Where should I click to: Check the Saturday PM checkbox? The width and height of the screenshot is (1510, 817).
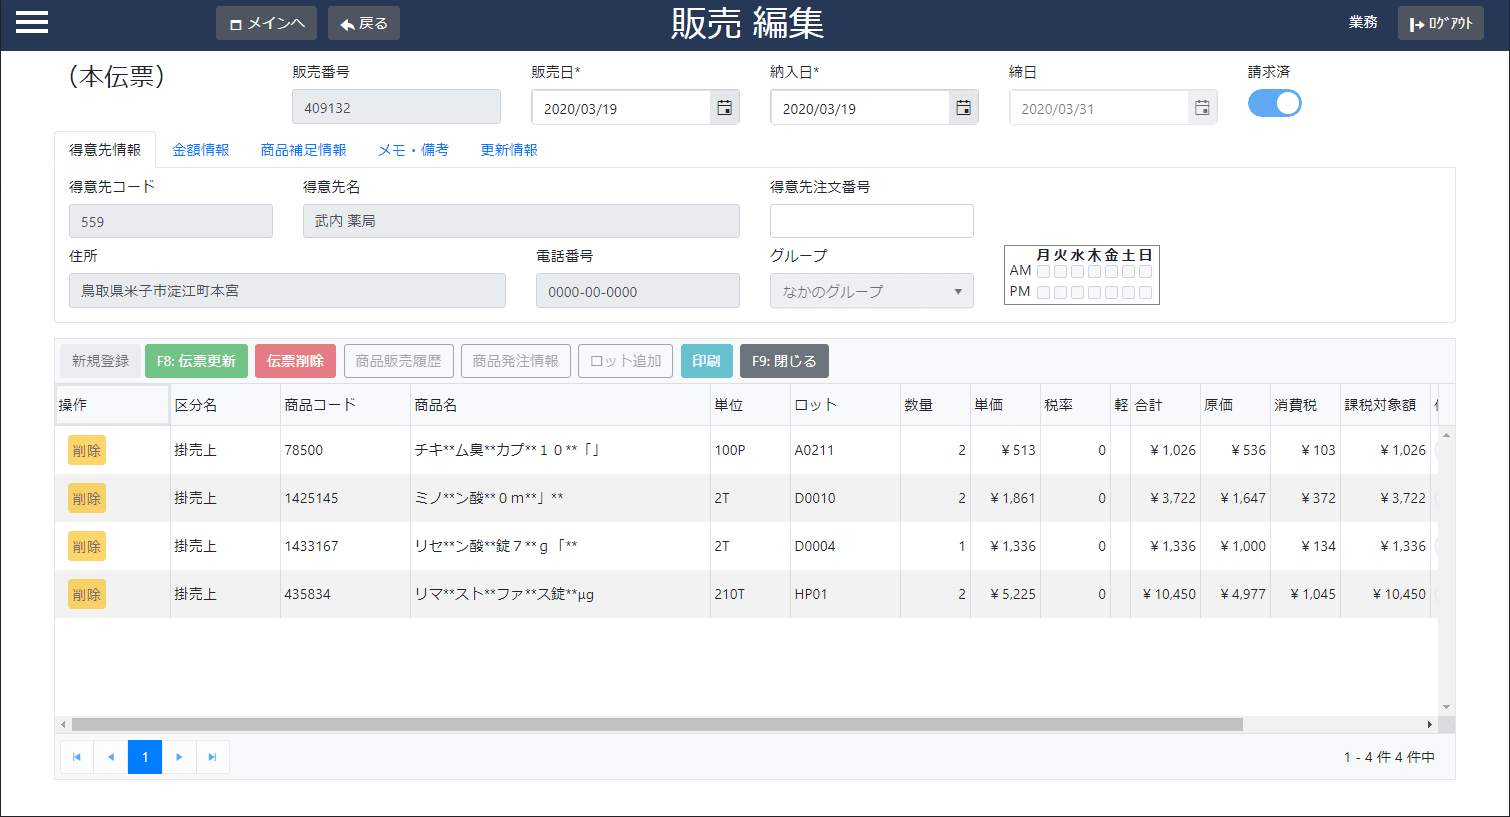point(1128,292)
